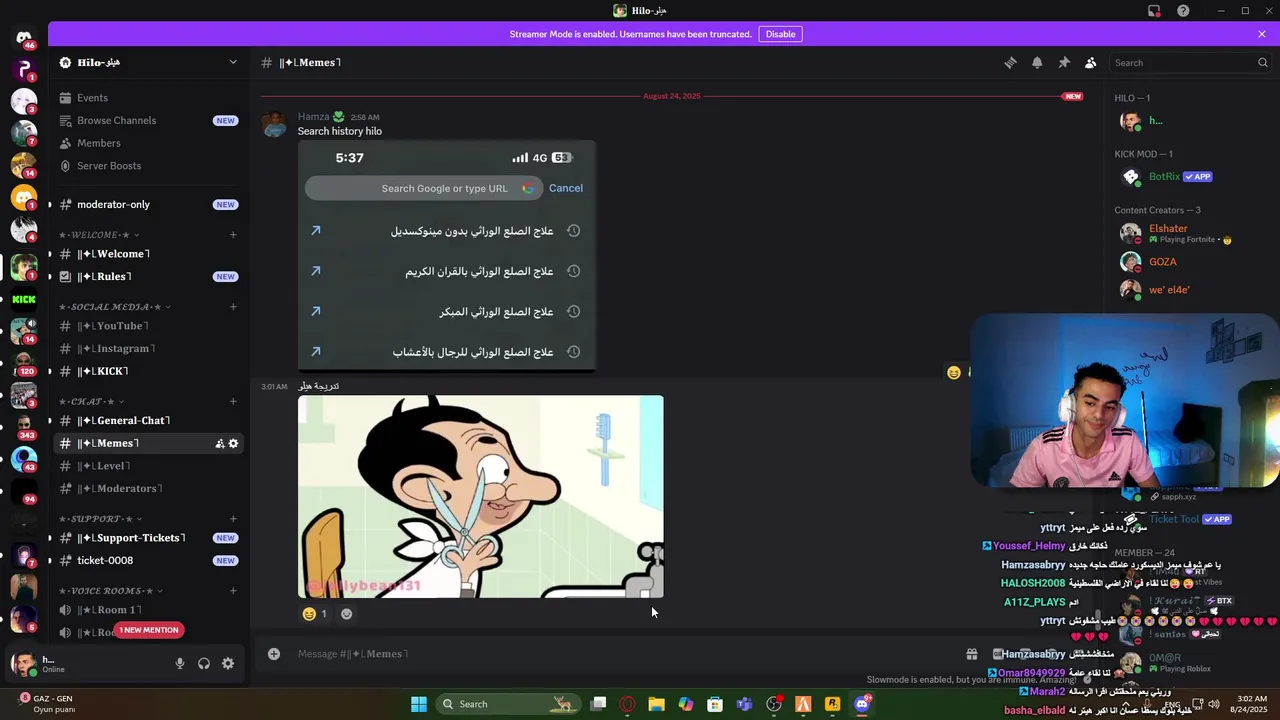Open Server Boosts

click(x=148, y=166)
